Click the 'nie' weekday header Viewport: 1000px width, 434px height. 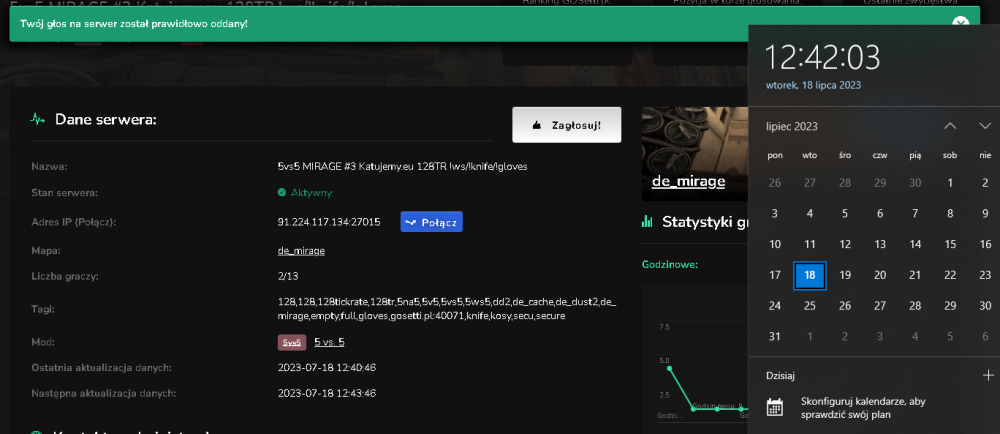[985, 155]
